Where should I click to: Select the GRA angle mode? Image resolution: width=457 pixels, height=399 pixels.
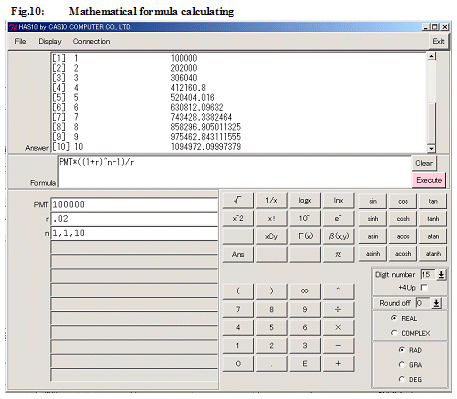pos(402,365)
